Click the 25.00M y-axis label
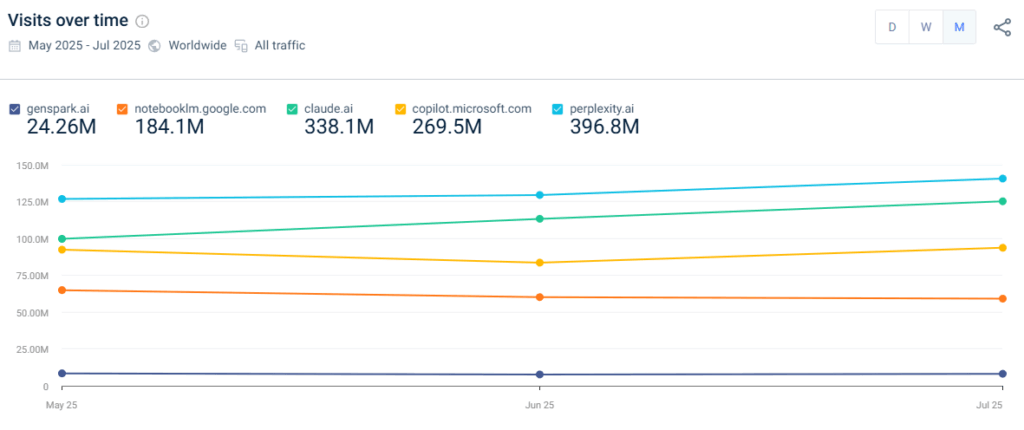The height and width of the screenshot is (430, 1024). point(33,350)
